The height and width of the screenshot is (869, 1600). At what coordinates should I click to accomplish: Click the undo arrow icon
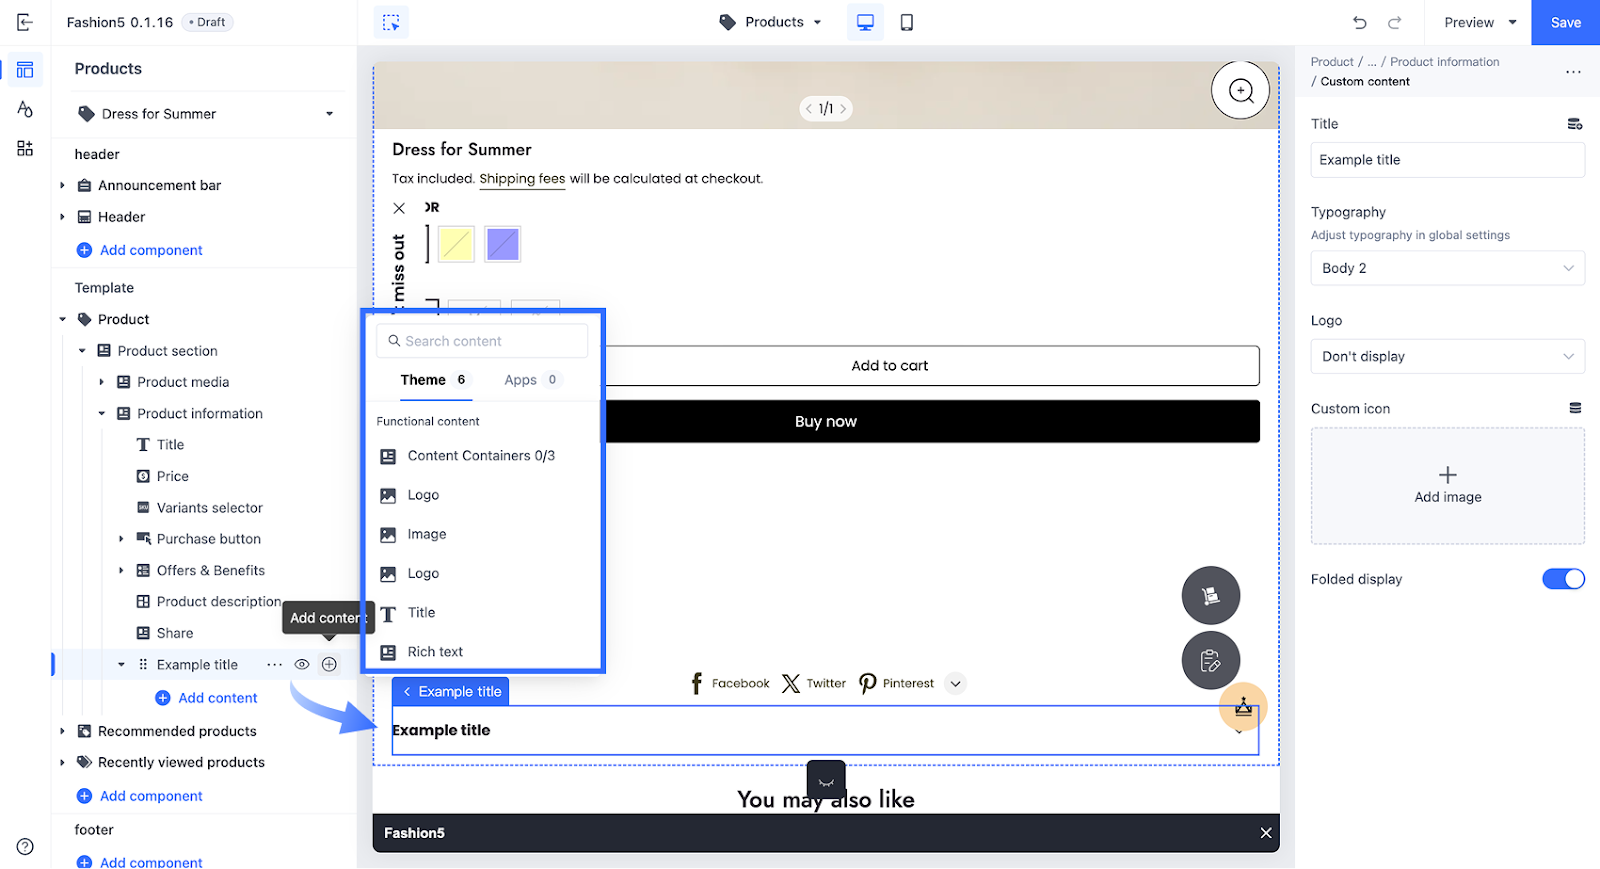click(x=1359, y=22)
